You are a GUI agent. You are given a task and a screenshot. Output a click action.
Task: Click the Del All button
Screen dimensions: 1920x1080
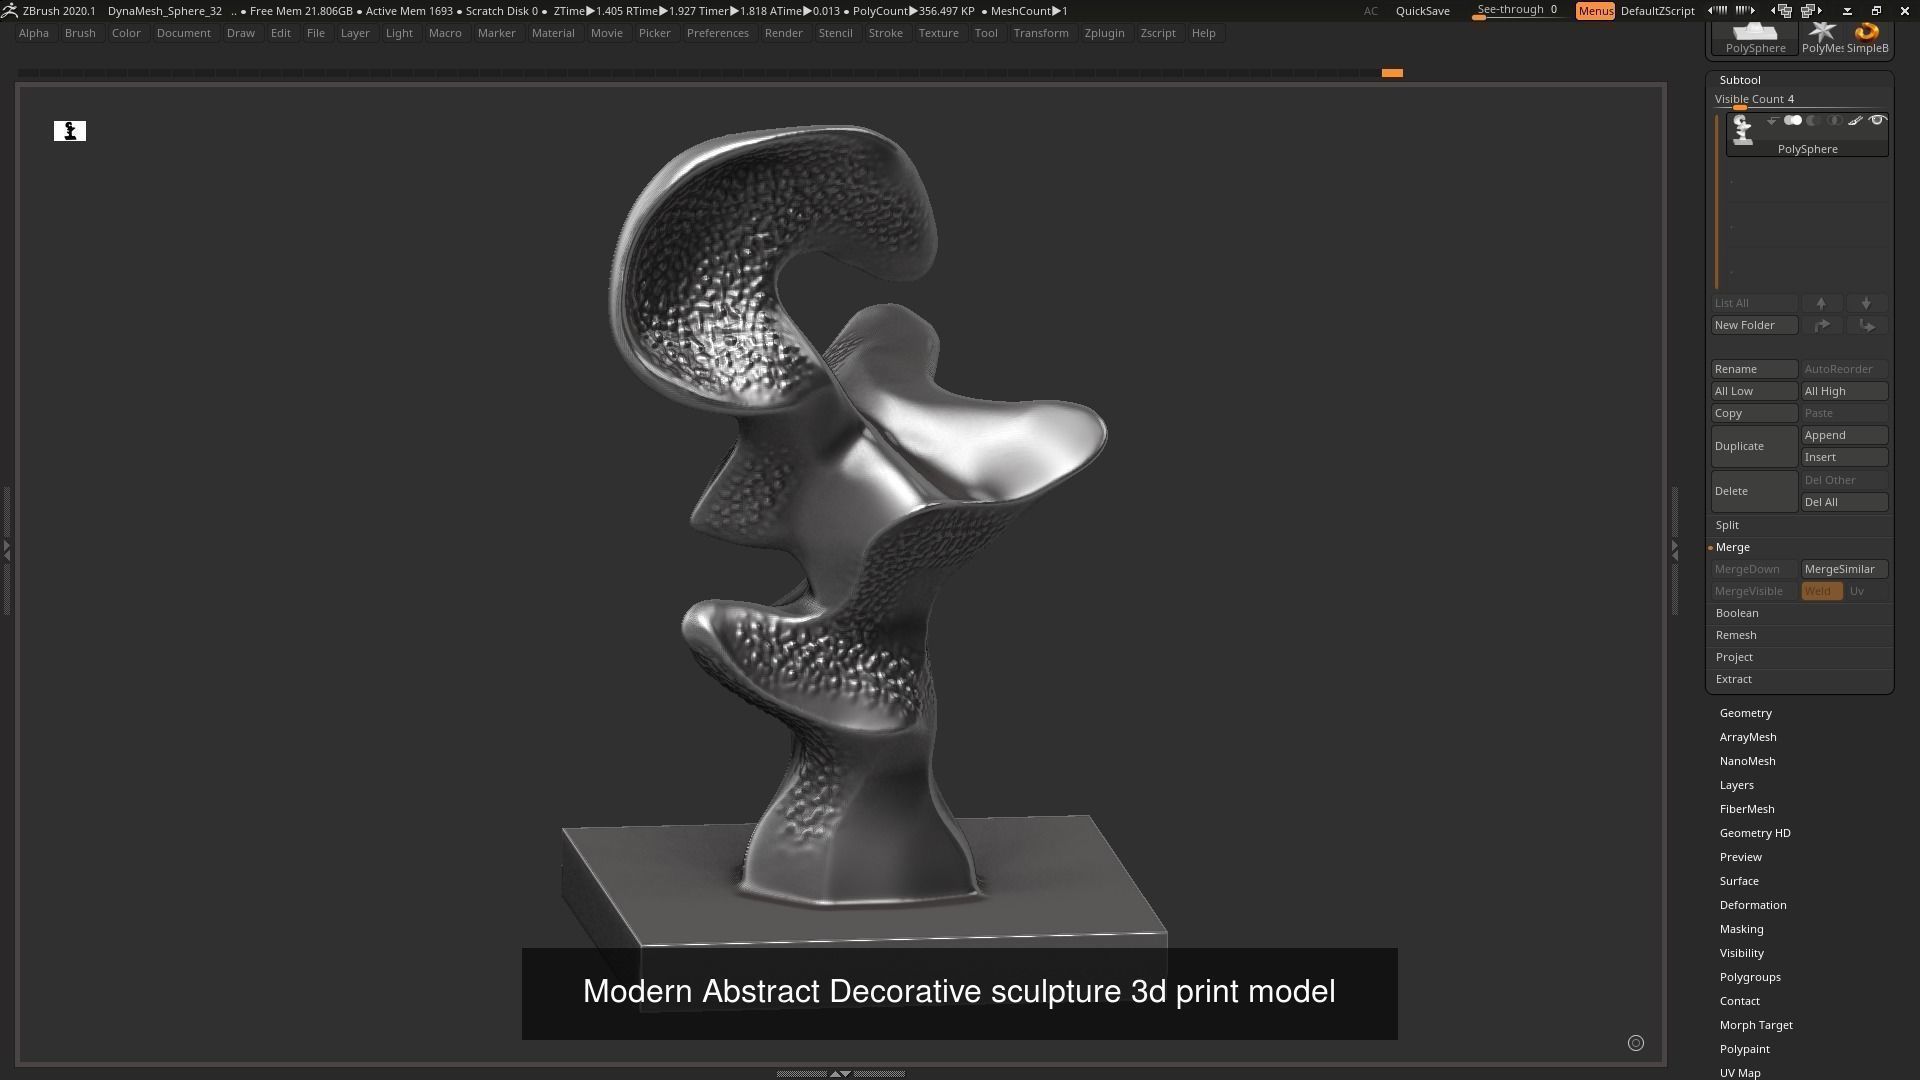[x=1844, y=502]
